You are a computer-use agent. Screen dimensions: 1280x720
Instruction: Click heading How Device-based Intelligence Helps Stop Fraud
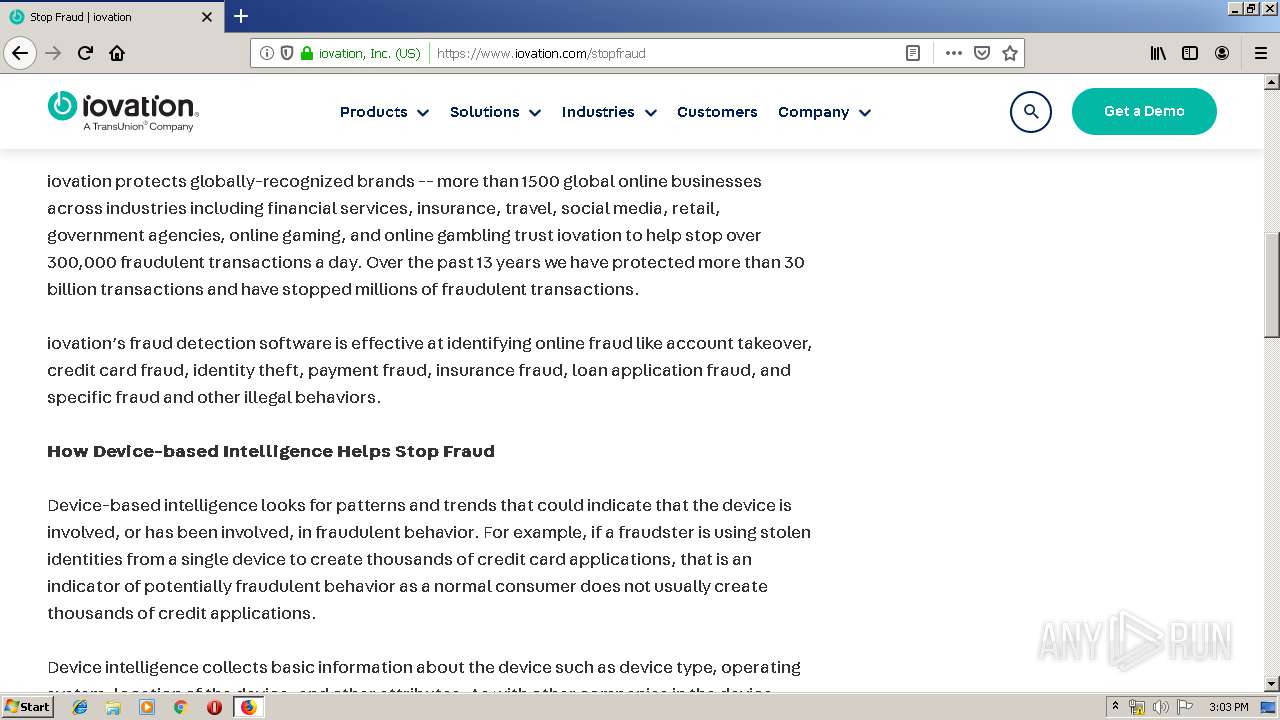[x=271, y=451]
